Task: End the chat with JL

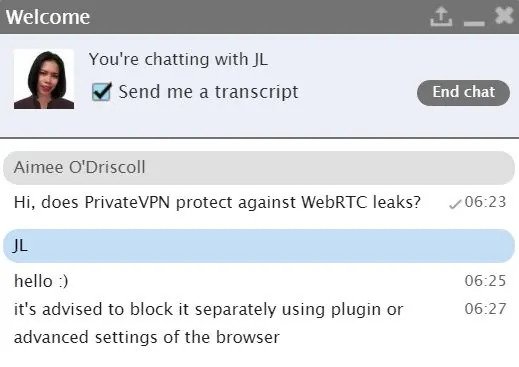Action: coord(463,93)
